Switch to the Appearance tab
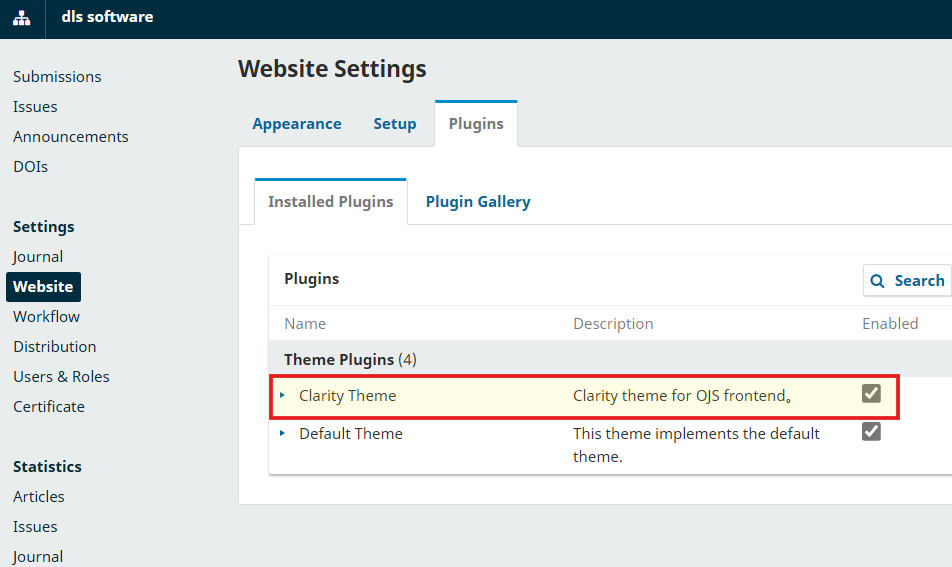Image resolution: width=952 pixels, height=567 pixels. click(296, 124)
